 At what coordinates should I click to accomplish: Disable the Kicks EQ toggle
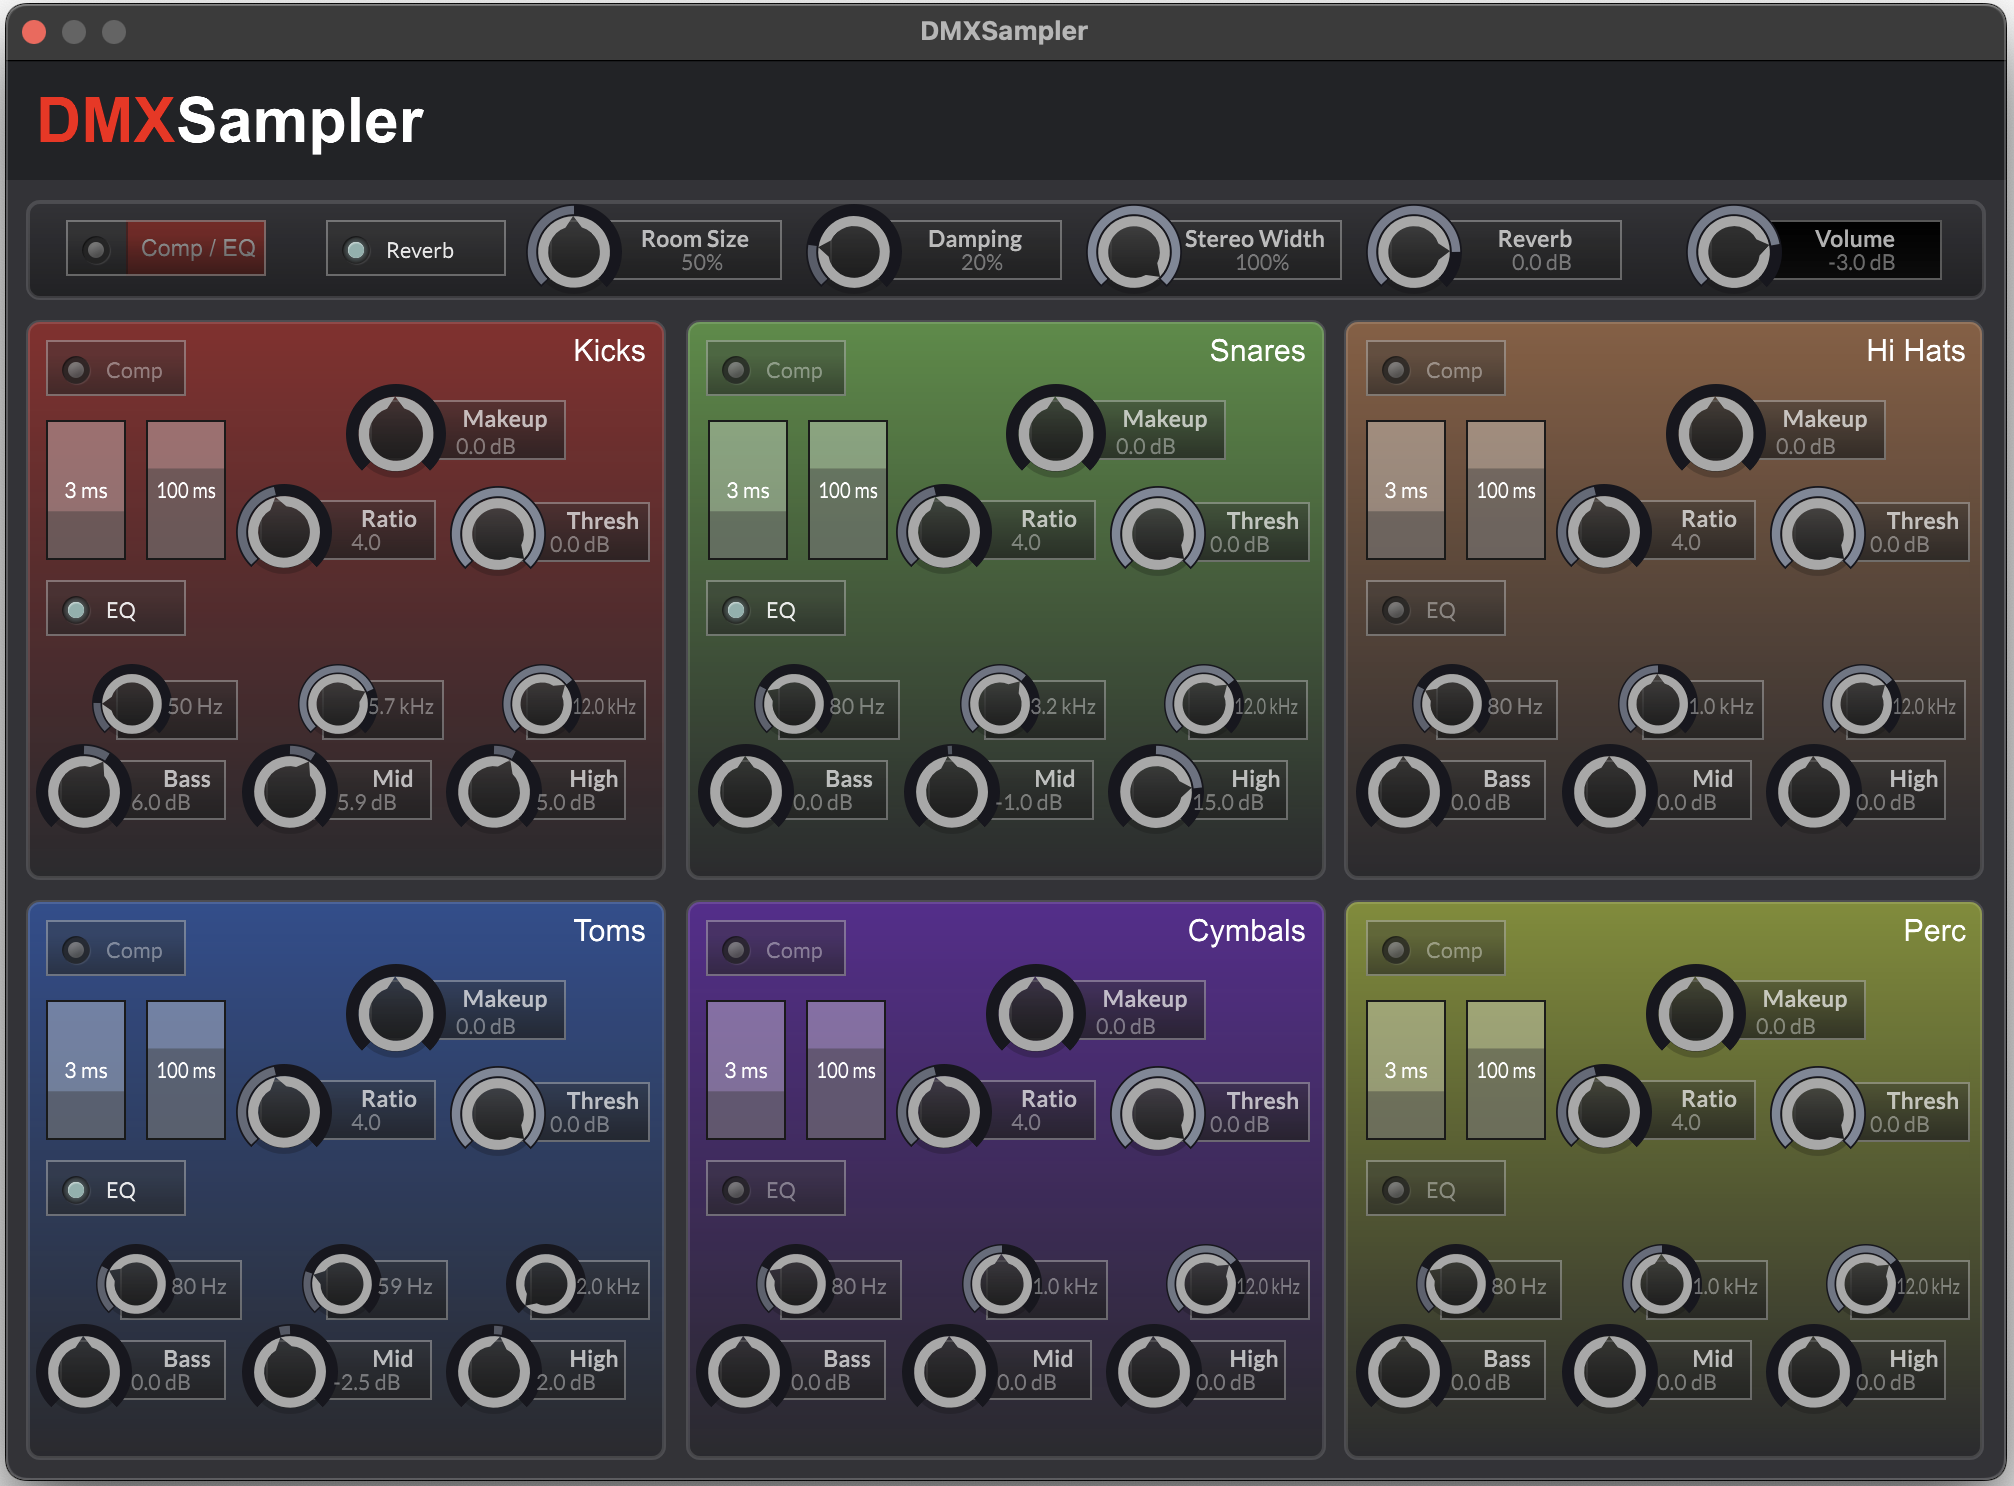(x=115, y=609)
